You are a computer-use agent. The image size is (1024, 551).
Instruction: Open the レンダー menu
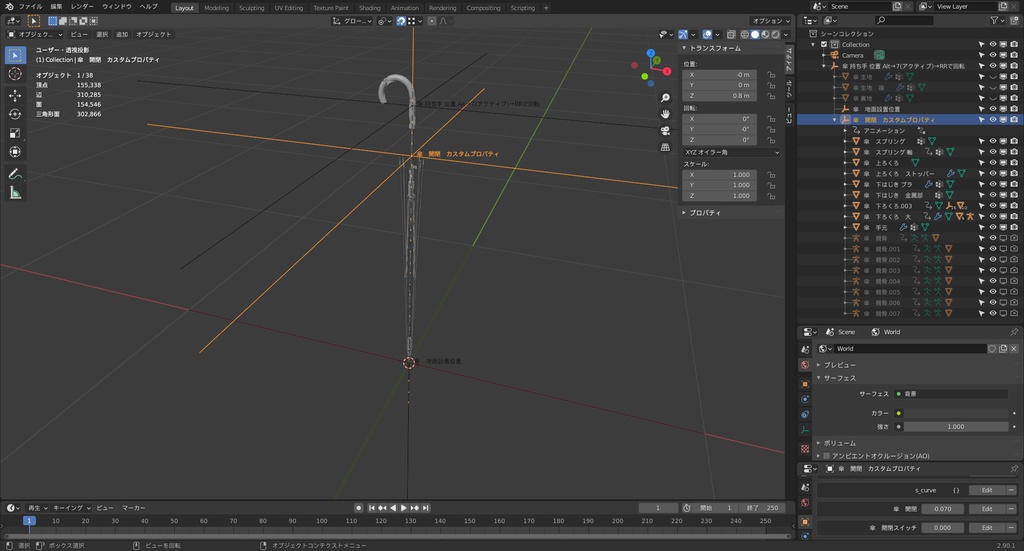point(82,6)
